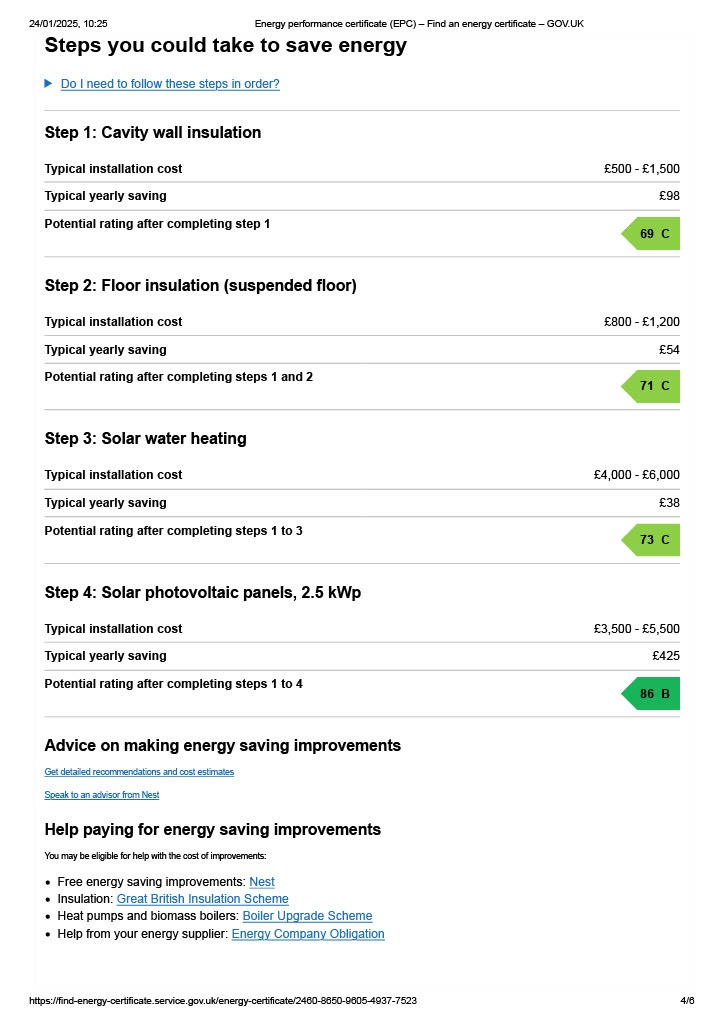Click the dark green 86 B rating badge
The height and width of the screenshot is (1024, 722).
click(x=653, y=694)
